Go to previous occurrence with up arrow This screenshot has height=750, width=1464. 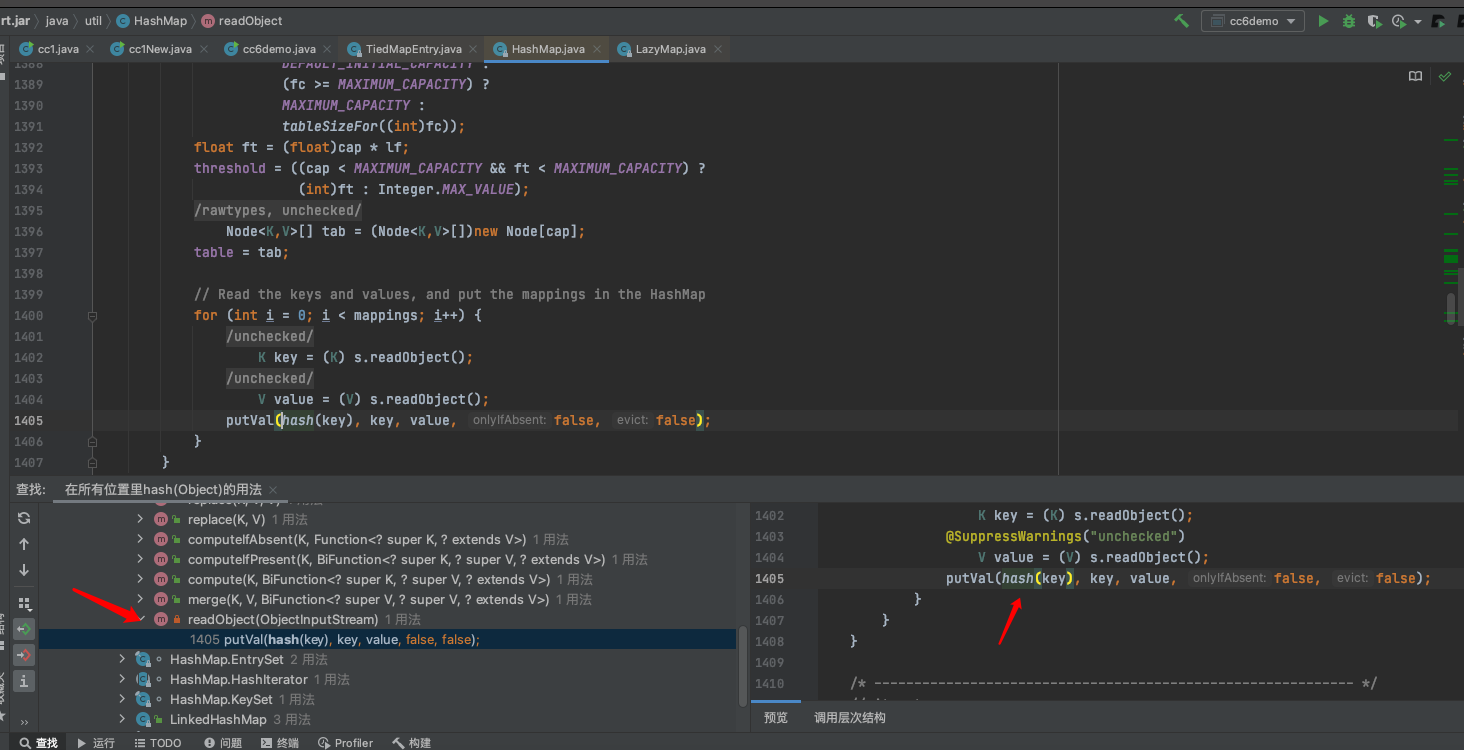[24, 544]
